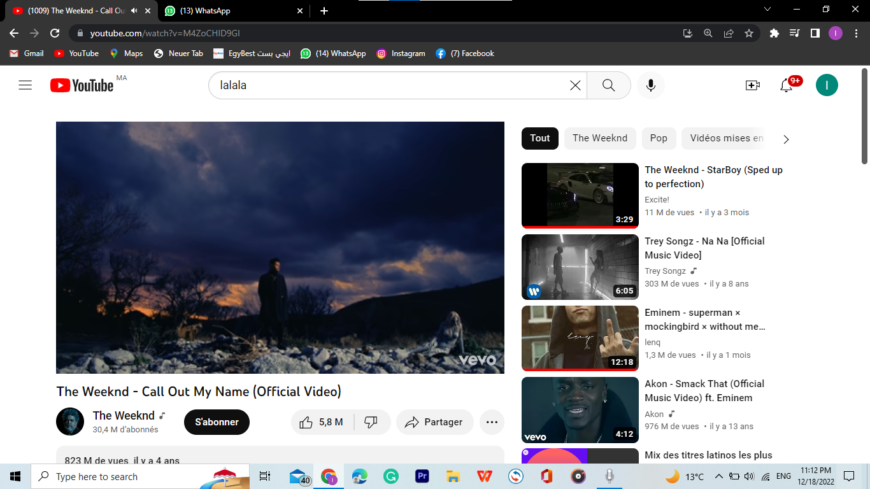Image resolution: width=870 pixels, height=489 pixels.
Task: Open a new browser tab
Action: coord(324,11)
